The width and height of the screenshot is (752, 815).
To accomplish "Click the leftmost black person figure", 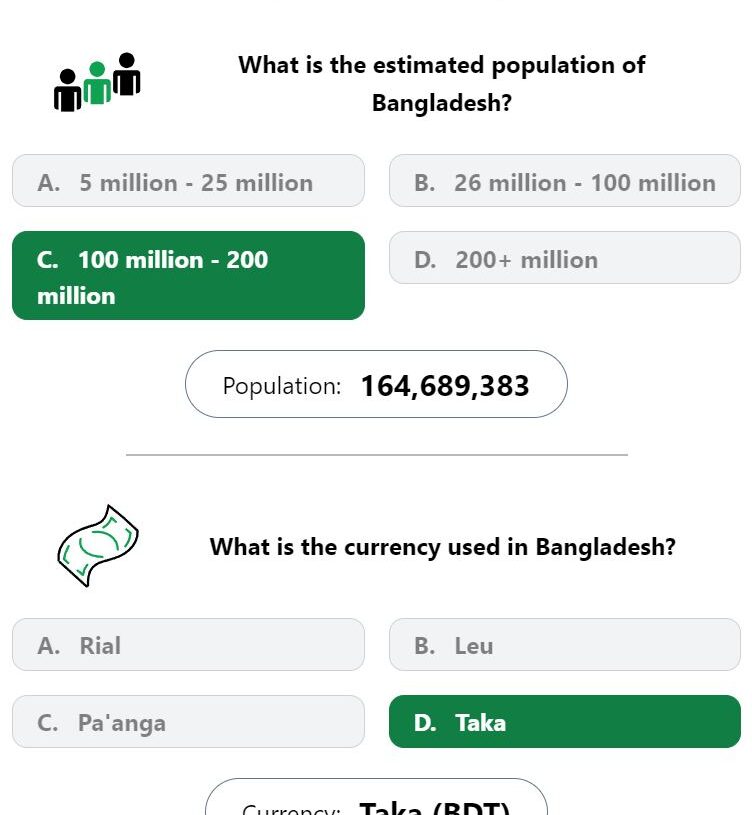I will point(67,91).
